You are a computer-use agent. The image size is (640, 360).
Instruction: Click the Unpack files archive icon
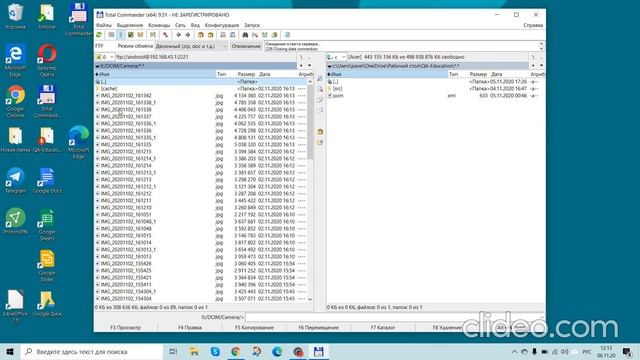click(210, 35)
